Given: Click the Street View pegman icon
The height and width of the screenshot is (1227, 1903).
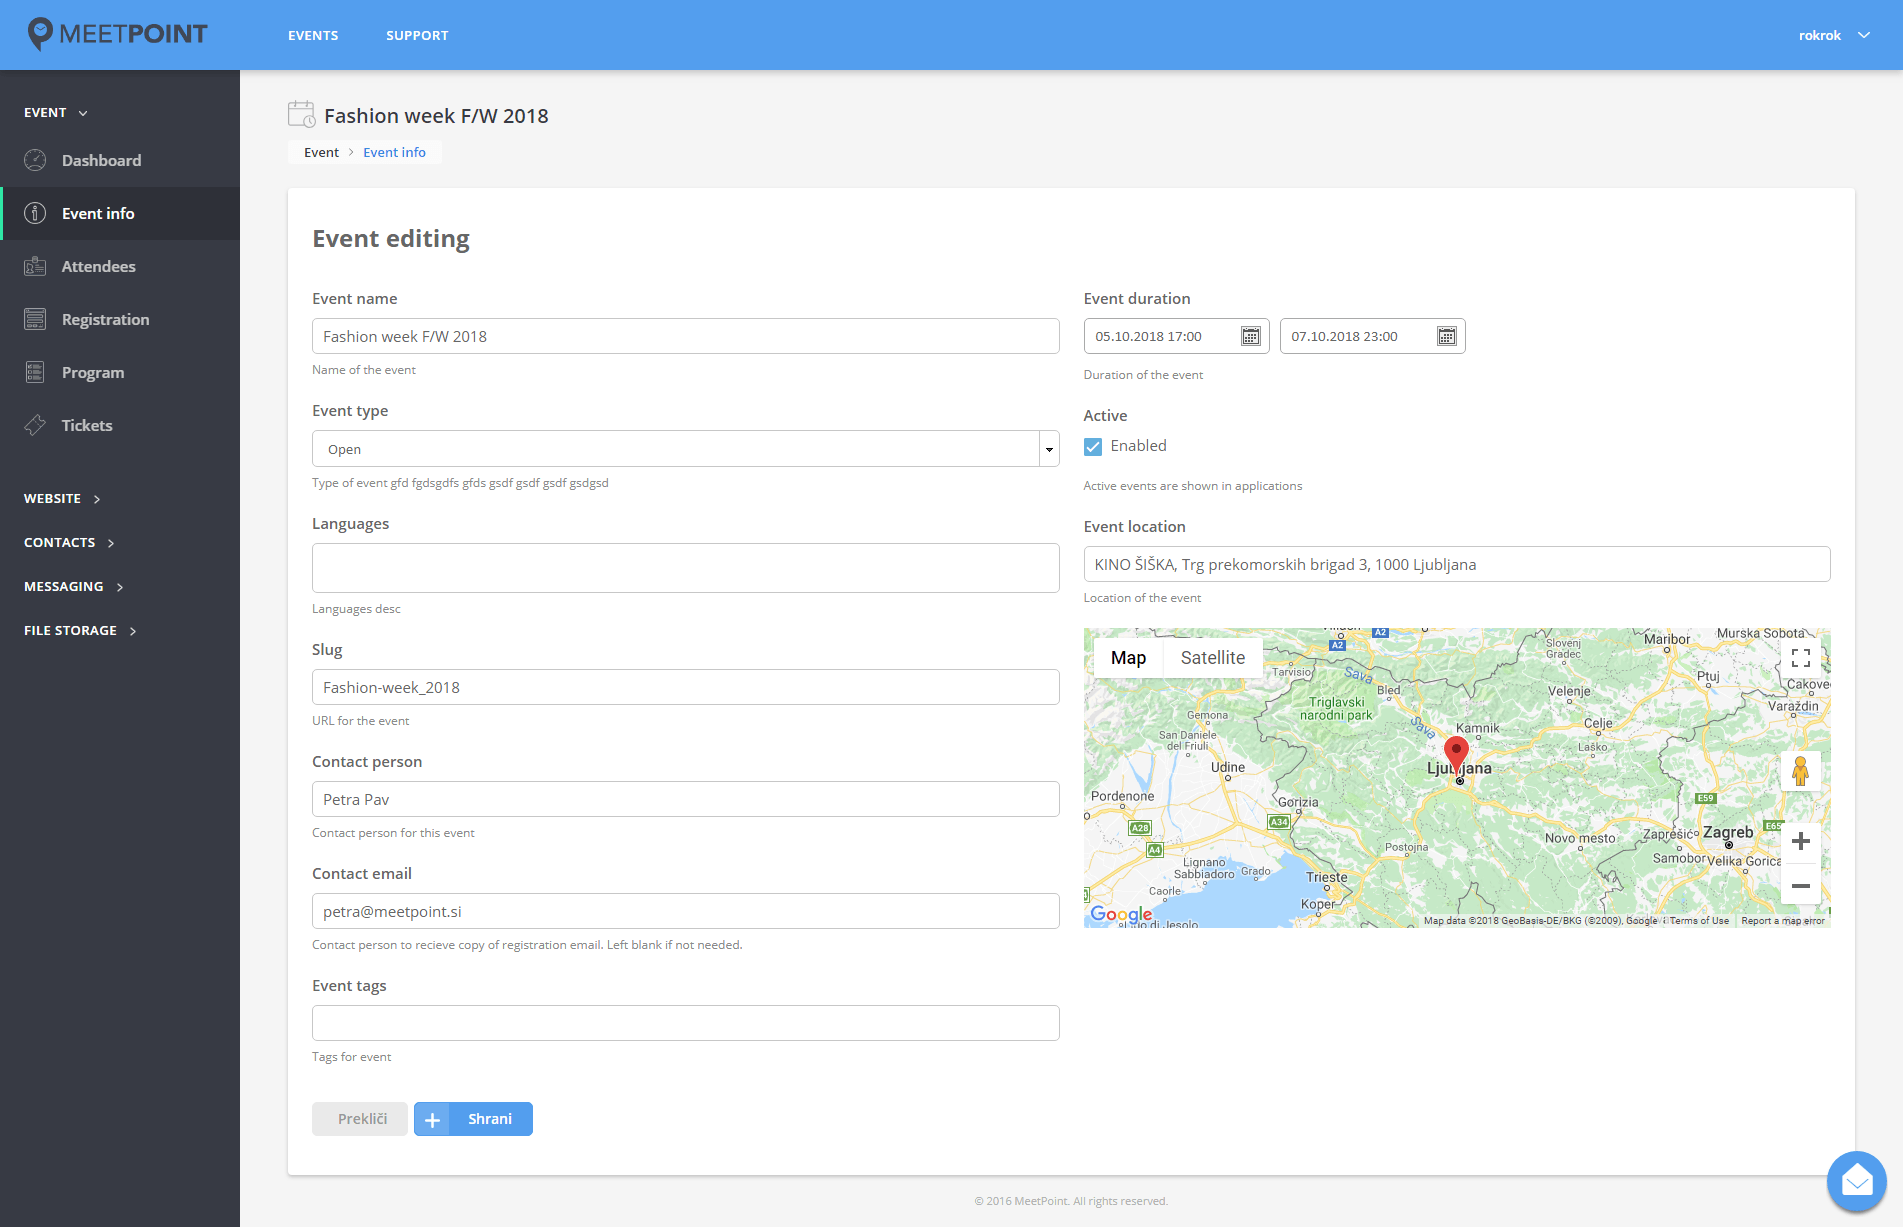Looking at the screenshot, I should click(1800, 771).
